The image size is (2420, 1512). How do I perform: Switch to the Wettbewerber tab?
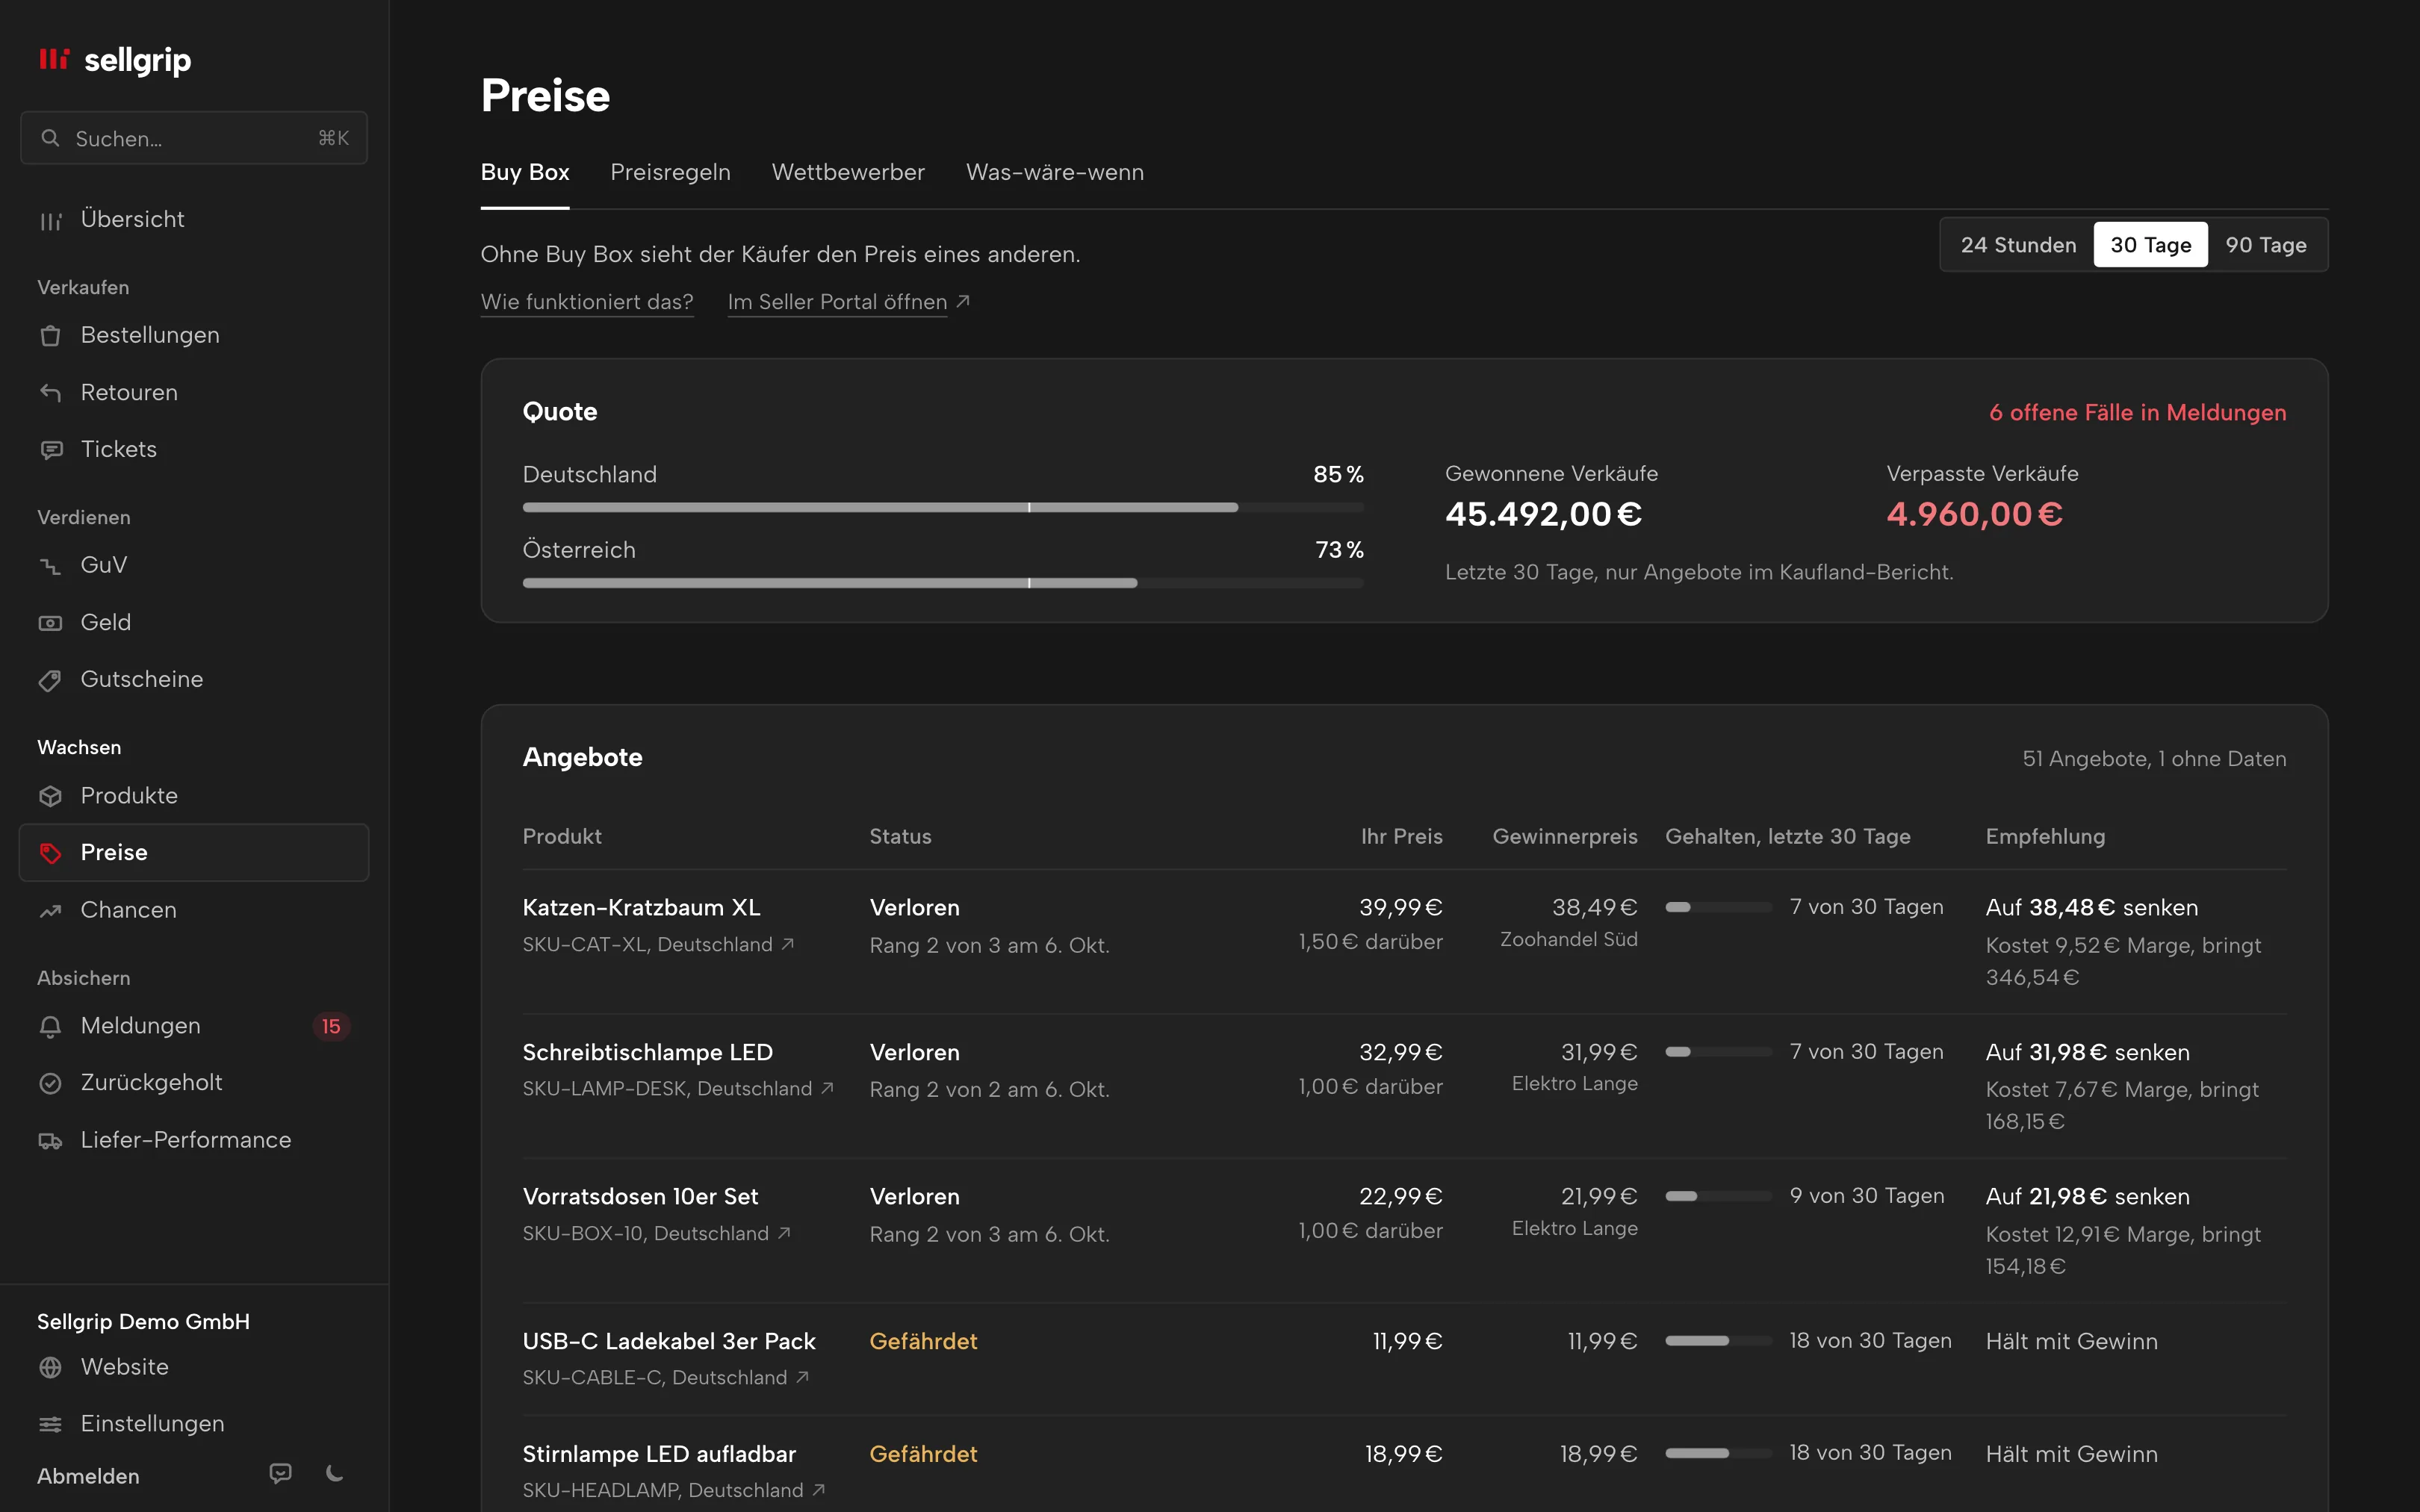(848, 172)
